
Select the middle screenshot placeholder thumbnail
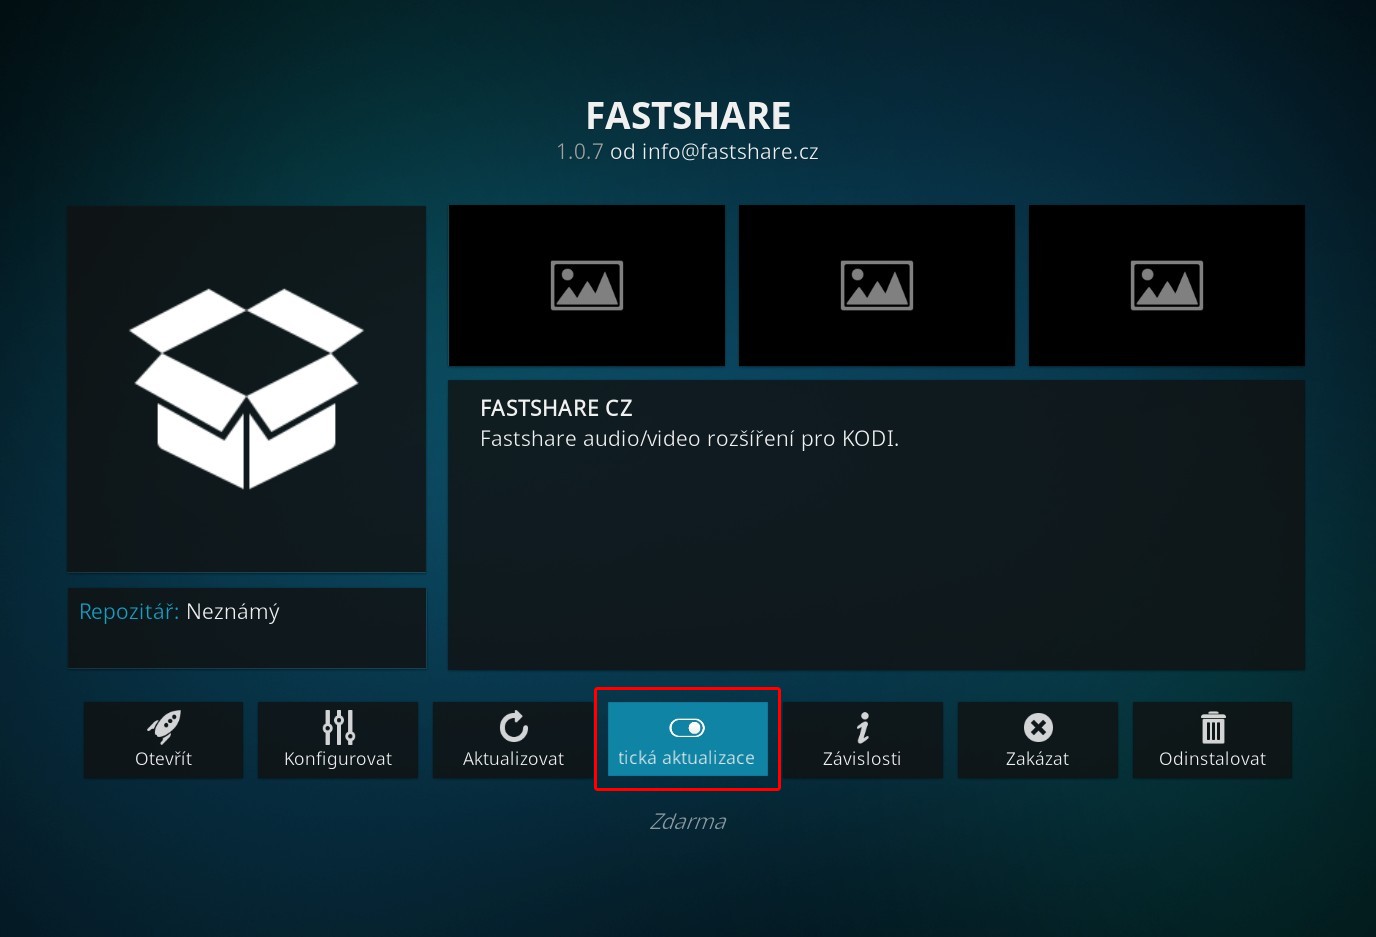(877, 286)
